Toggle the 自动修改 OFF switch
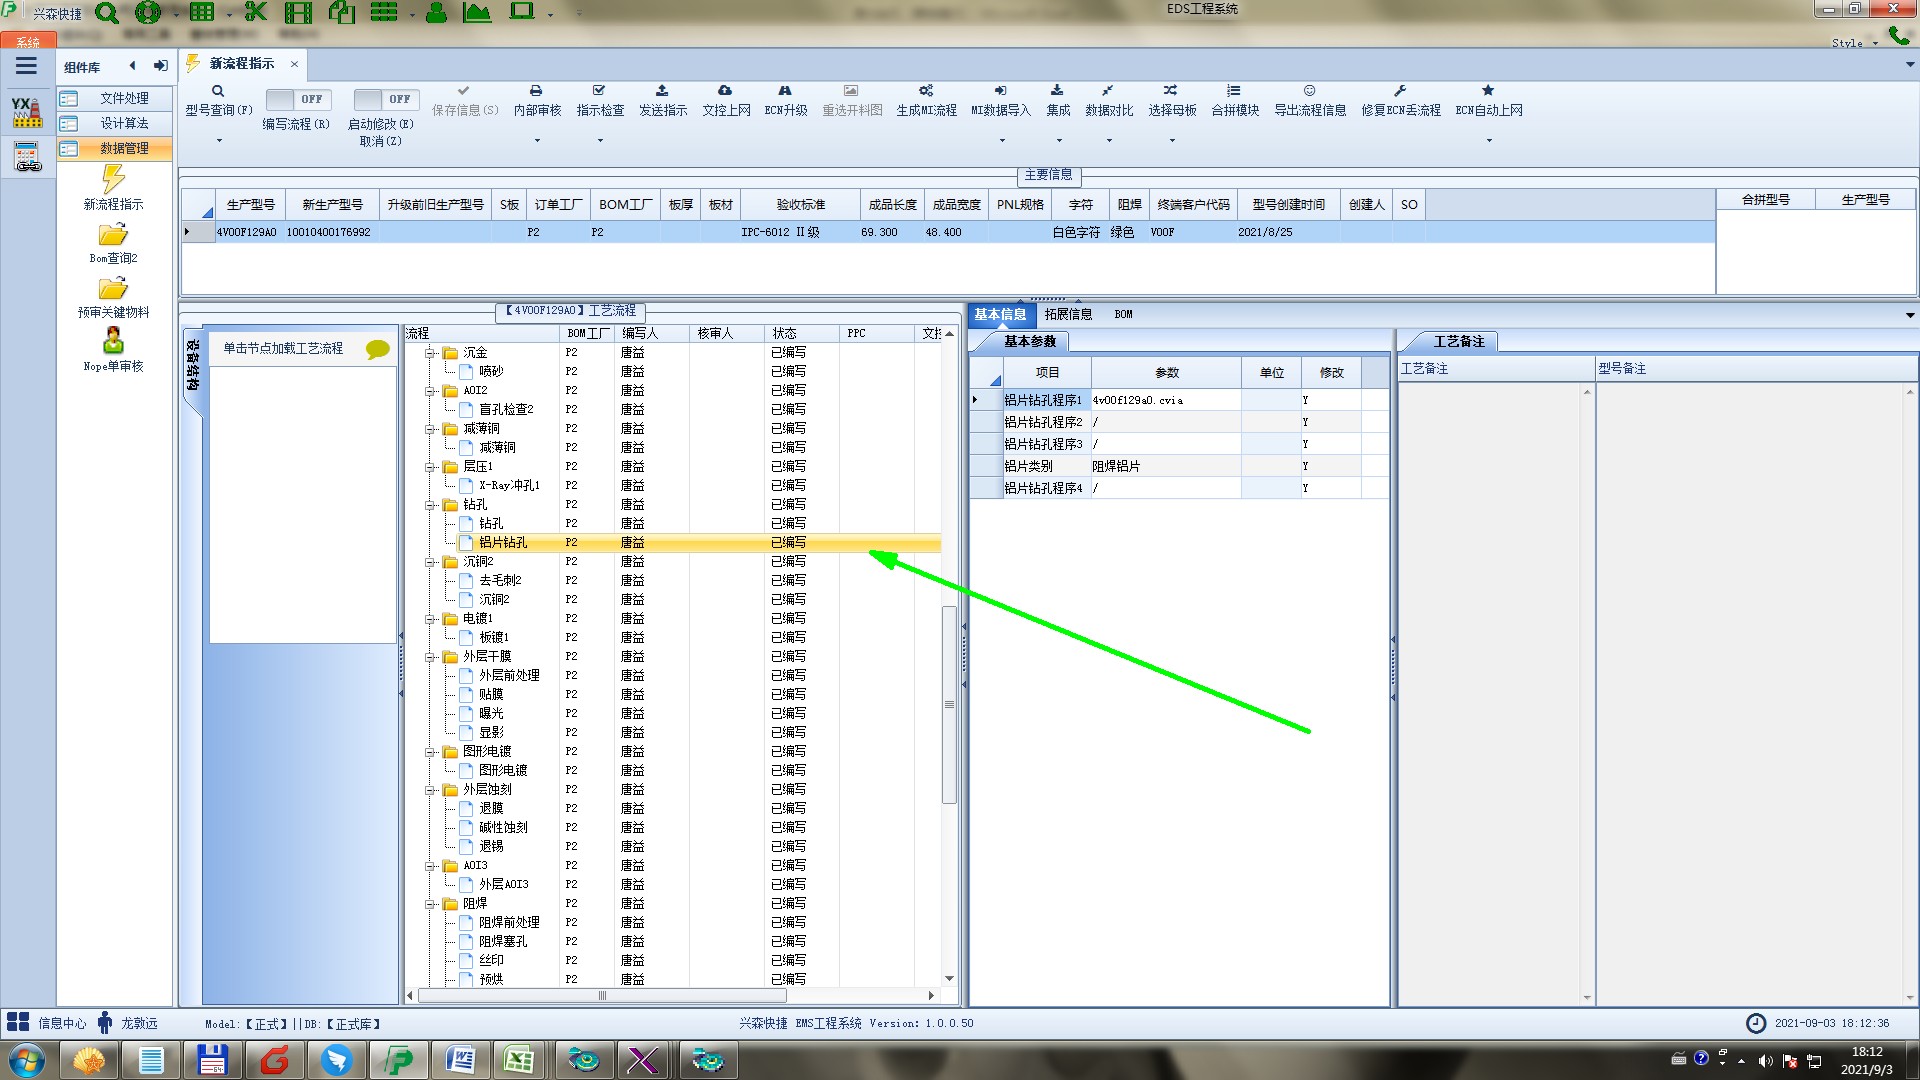 click(384, 99)
